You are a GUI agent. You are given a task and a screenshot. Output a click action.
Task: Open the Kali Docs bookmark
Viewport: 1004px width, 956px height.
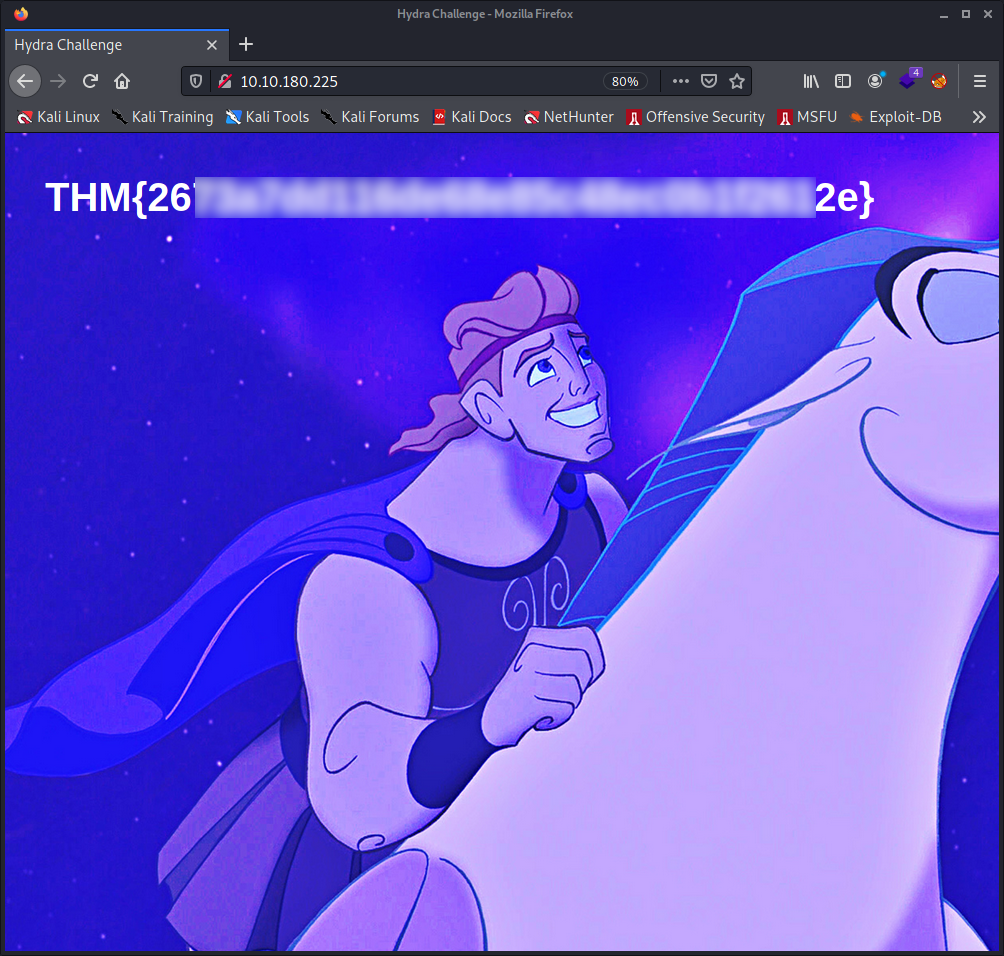click(x=472, y=117)
